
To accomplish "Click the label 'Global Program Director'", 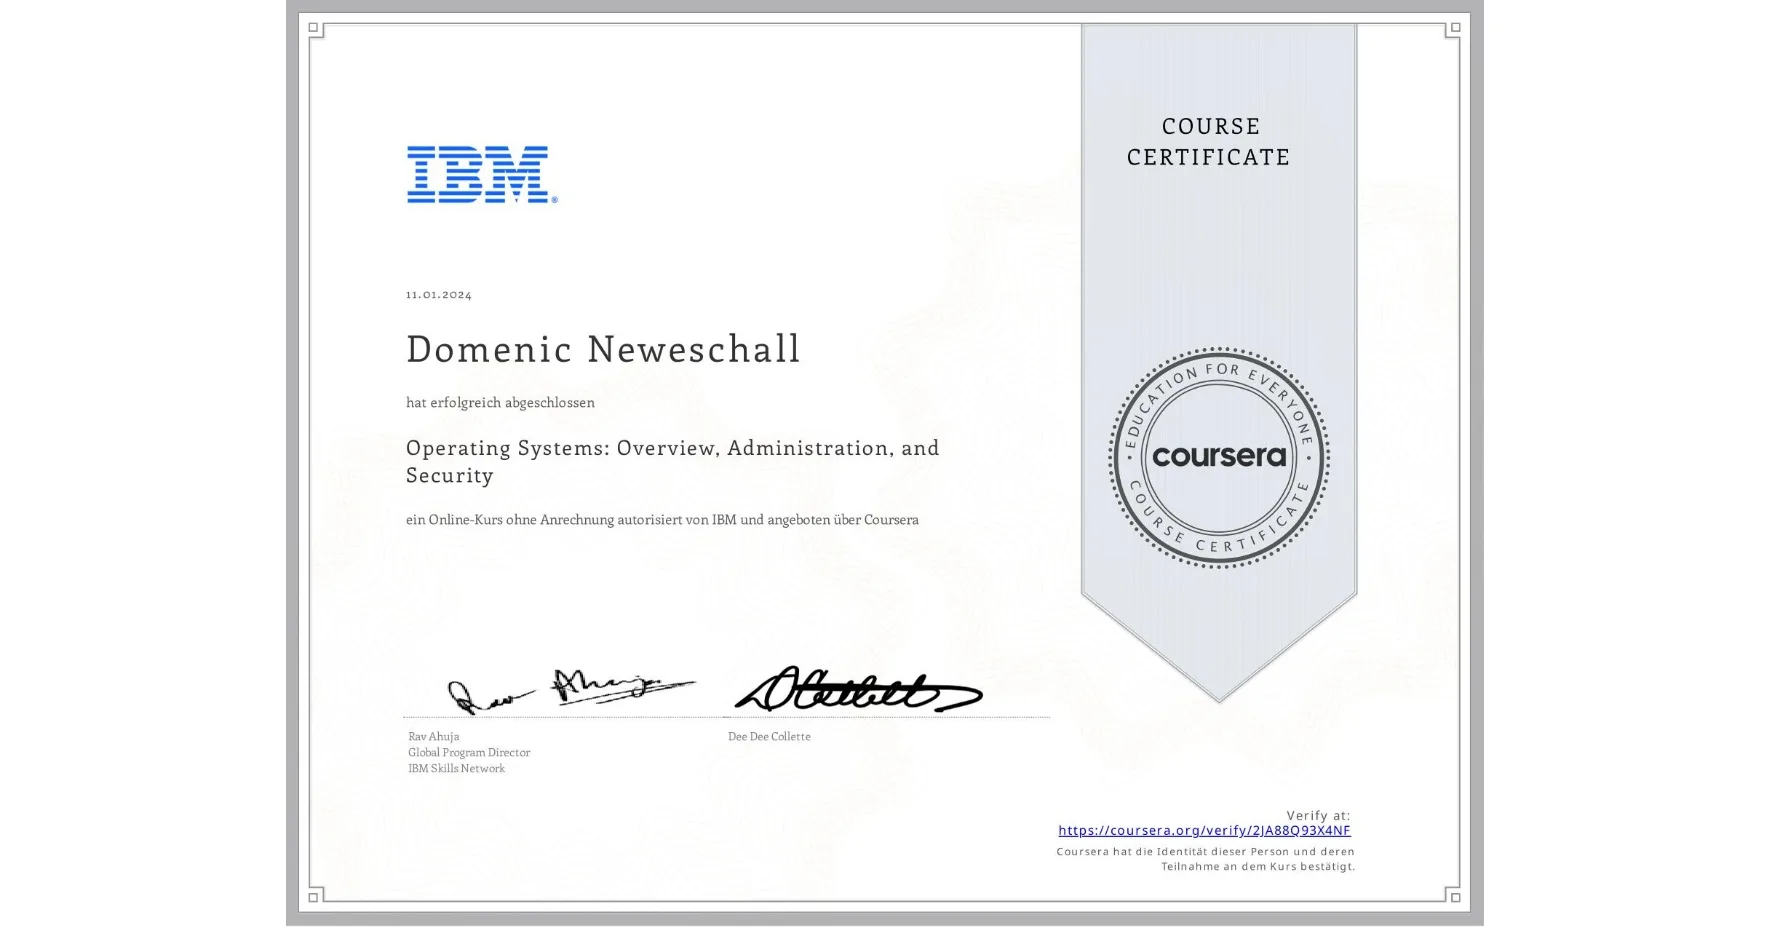I will [x=468, y=751].
